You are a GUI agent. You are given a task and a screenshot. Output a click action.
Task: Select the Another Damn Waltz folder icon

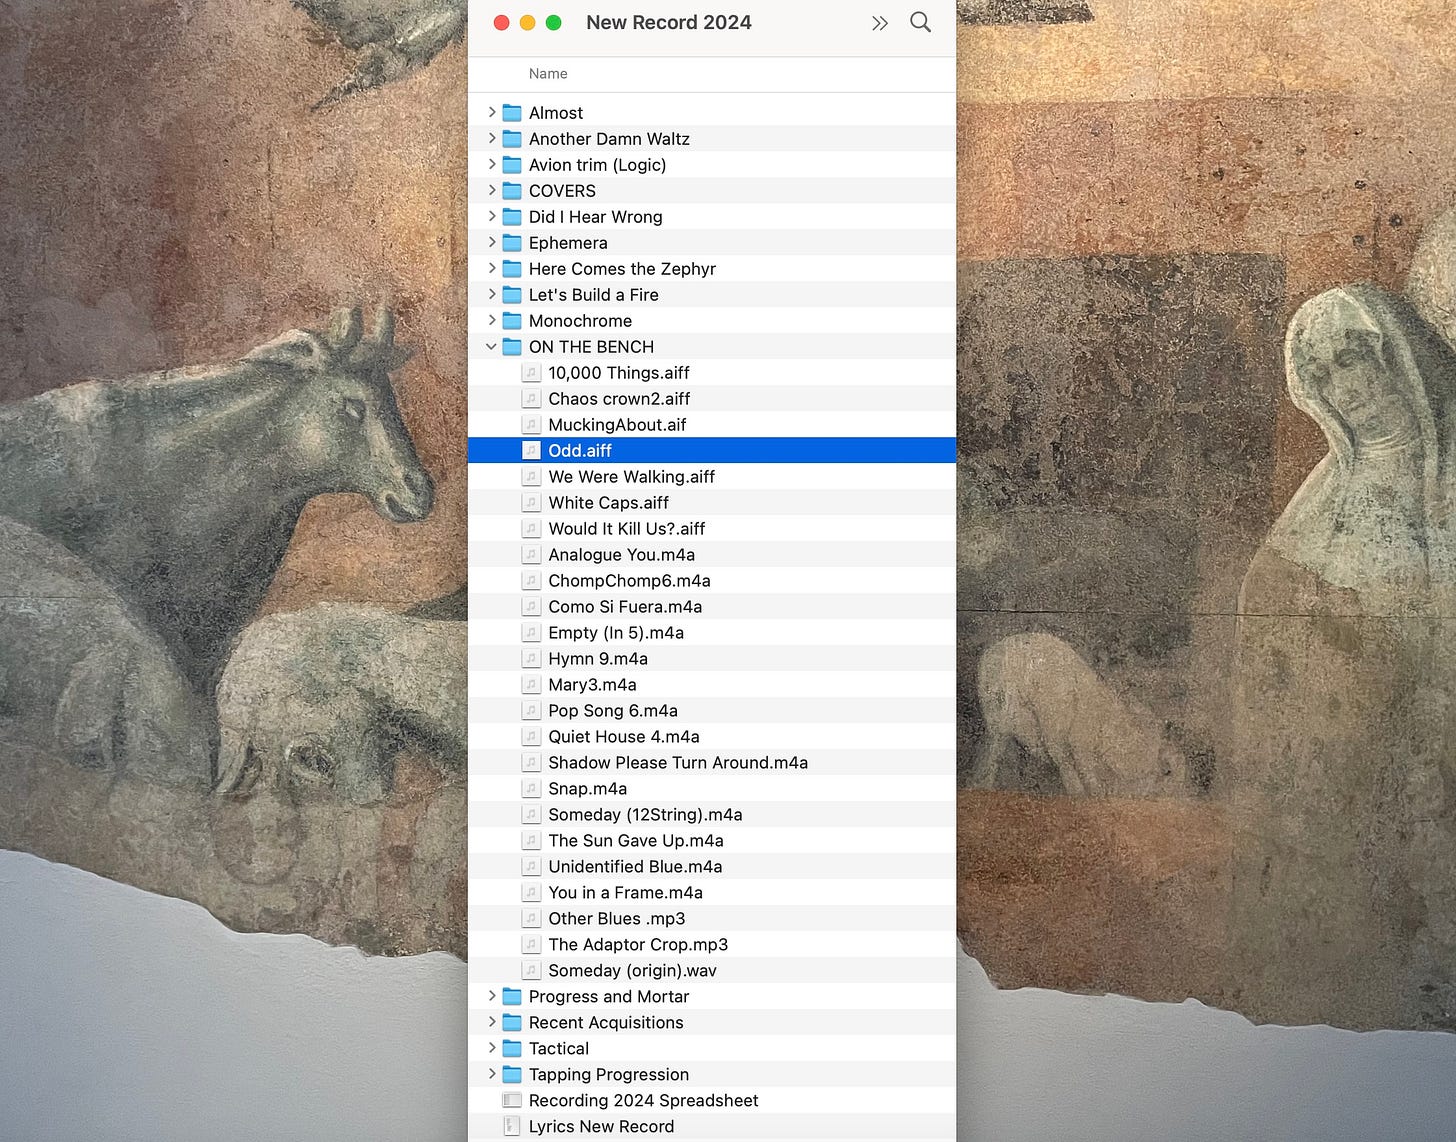tap(512, 139)
